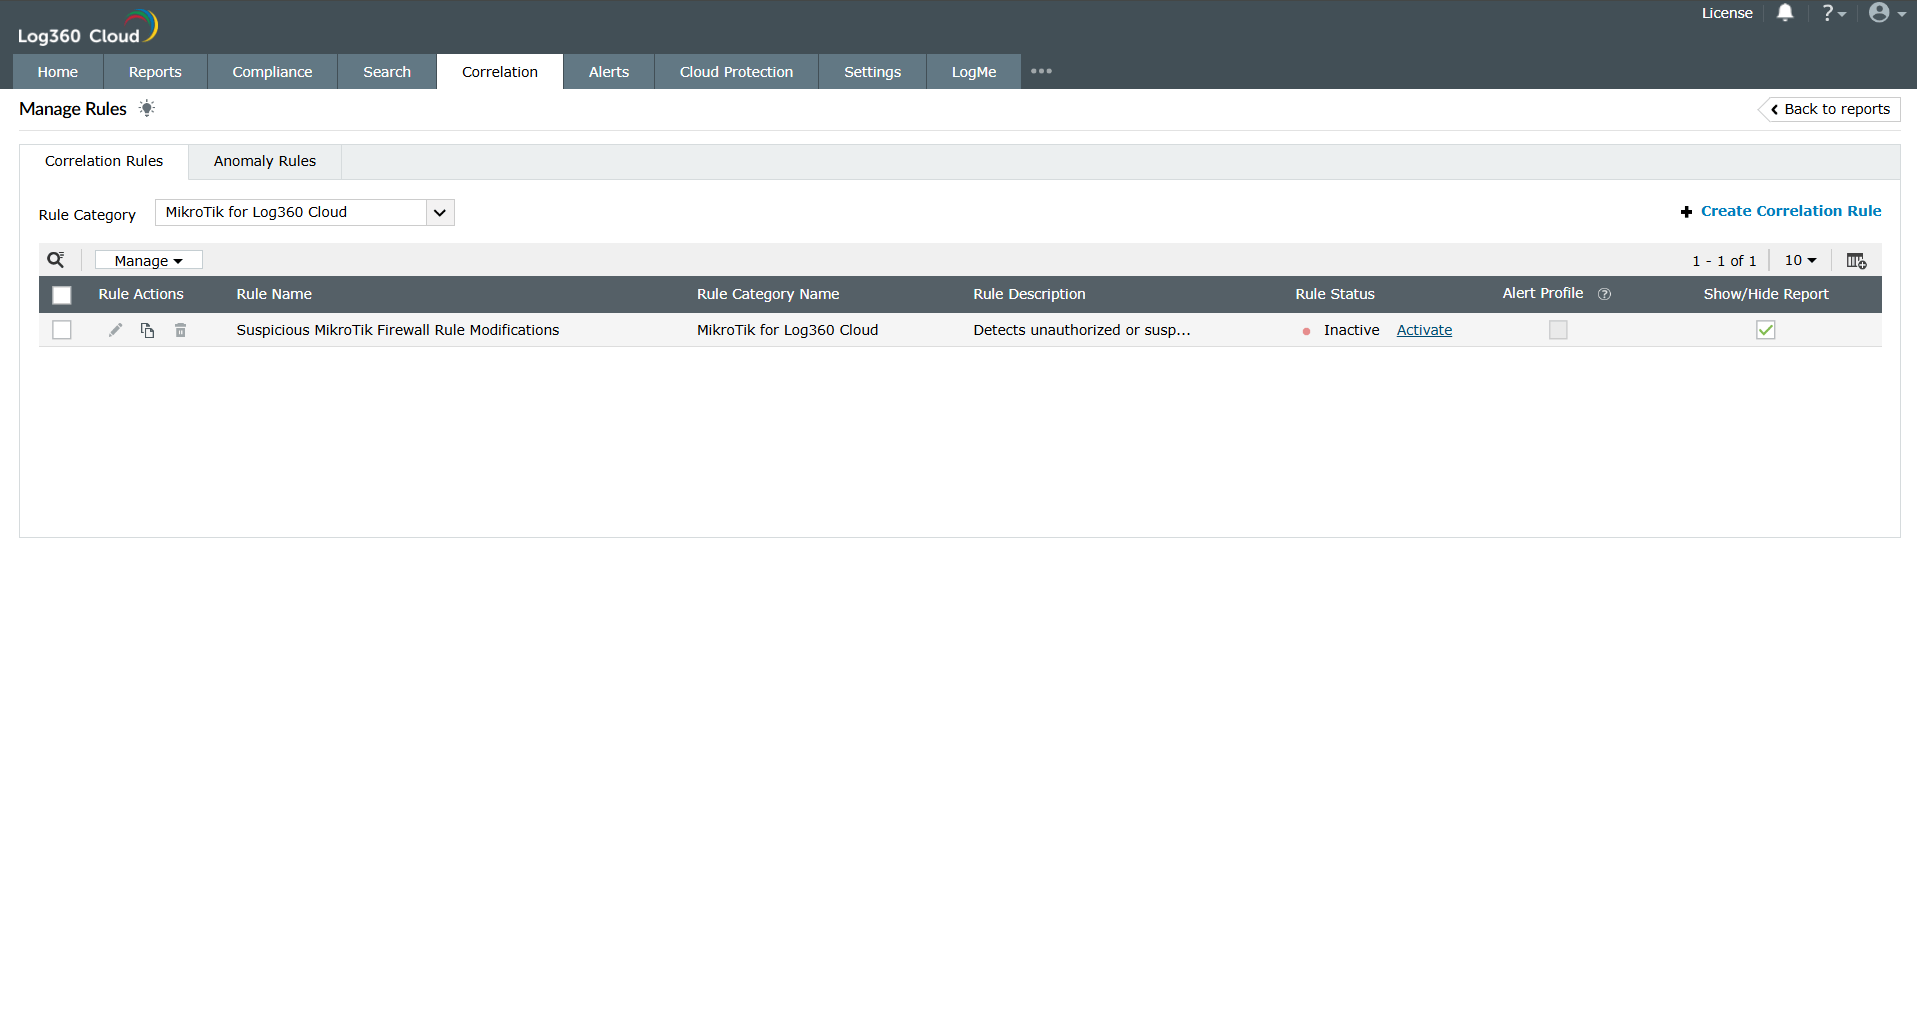The width and height of the screenshot is (1917, 1028).
Task: Open the column chooser icon
Action: [1856, 261]
